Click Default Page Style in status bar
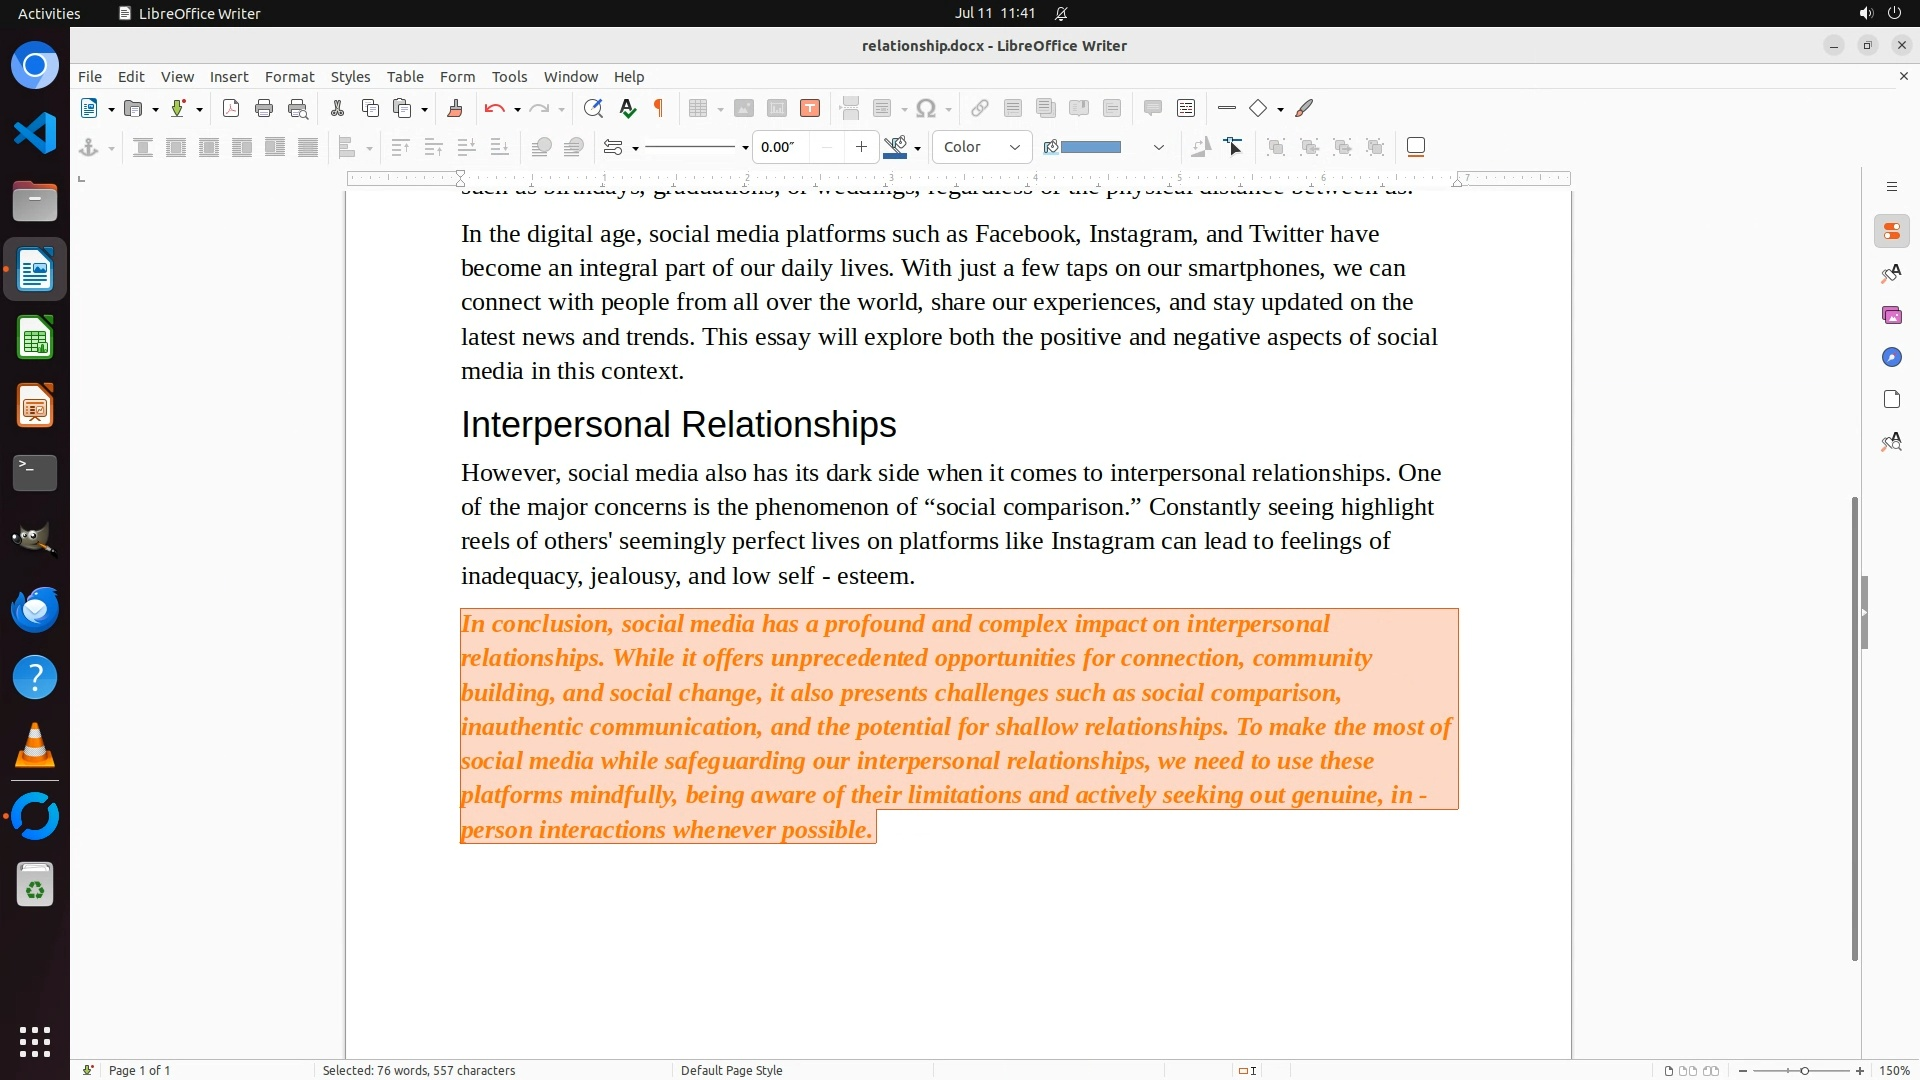 click(731, 1070)
